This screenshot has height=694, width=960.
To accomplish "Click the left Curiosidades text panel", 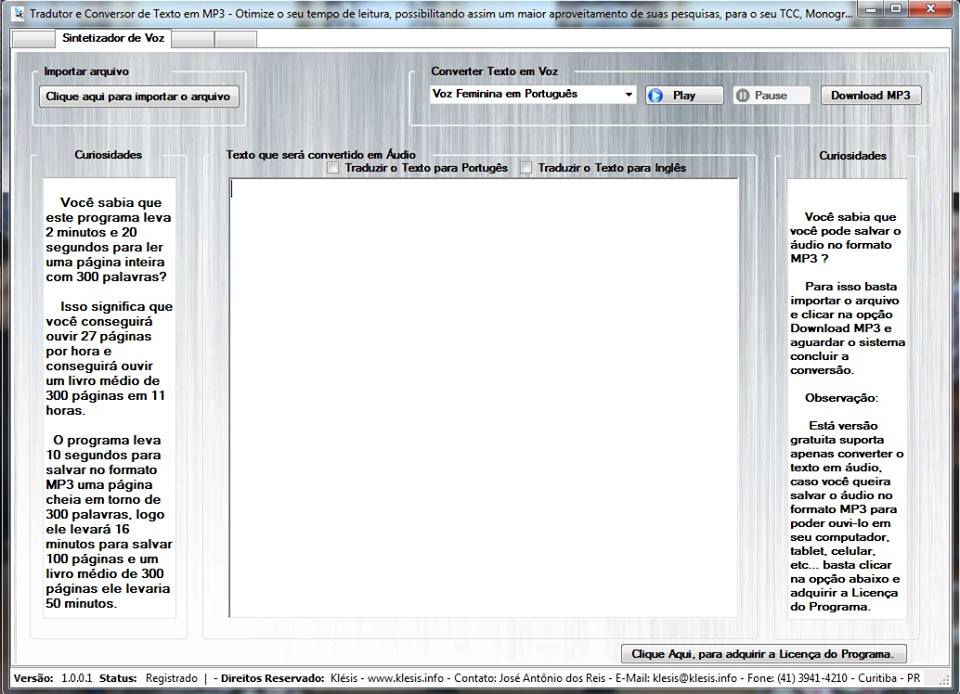I will (109, 398).
